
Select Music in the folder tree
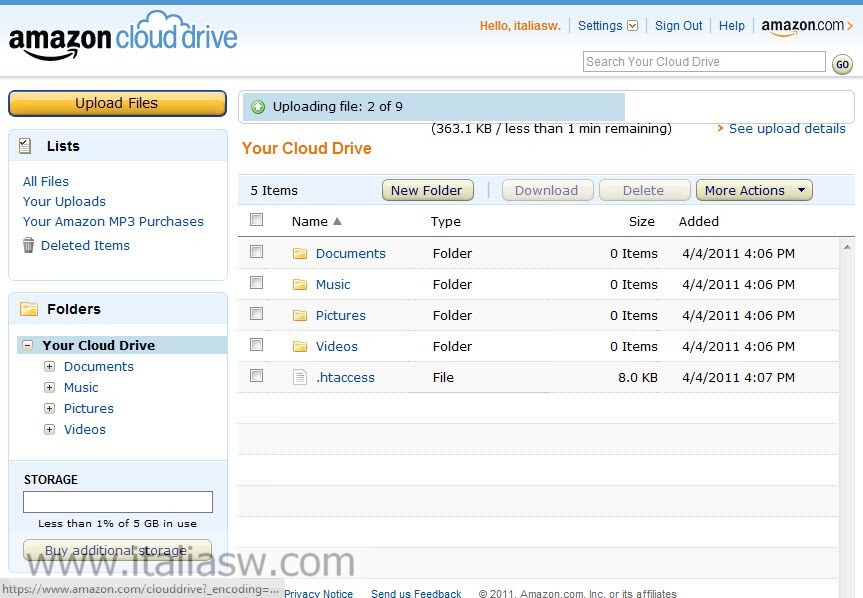[x=81, y=387]
